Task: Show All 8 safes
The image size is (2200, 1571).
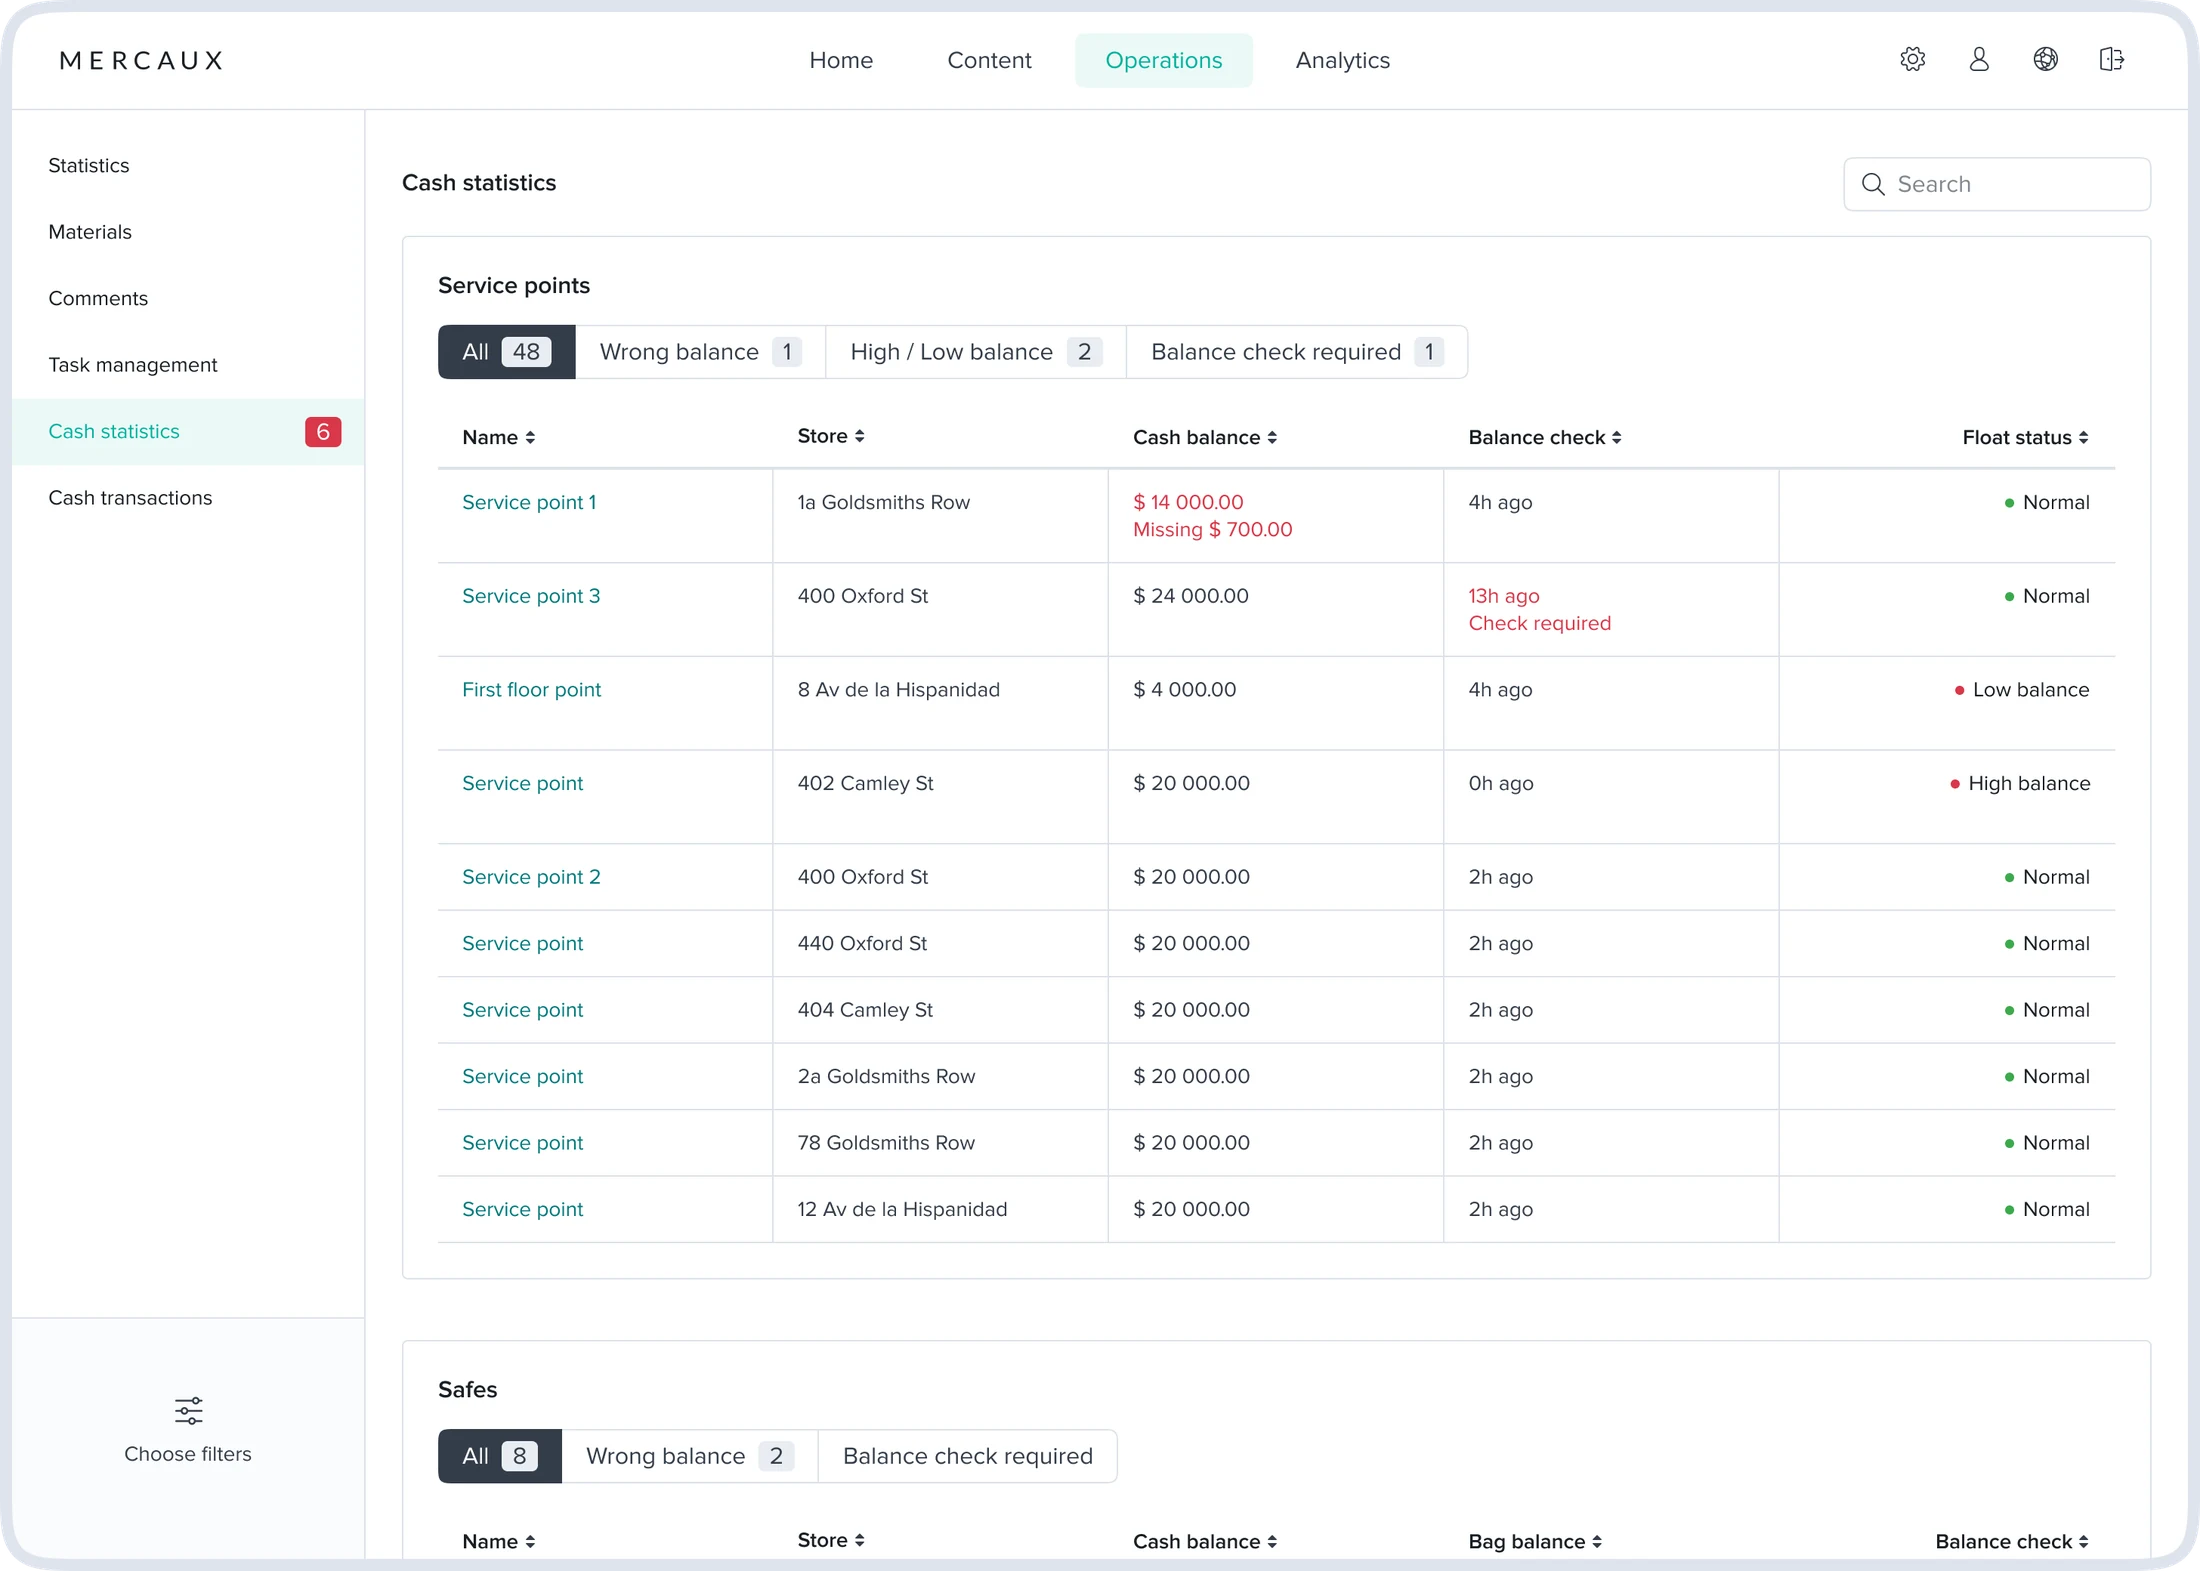Action: (x=499, y=1456)
